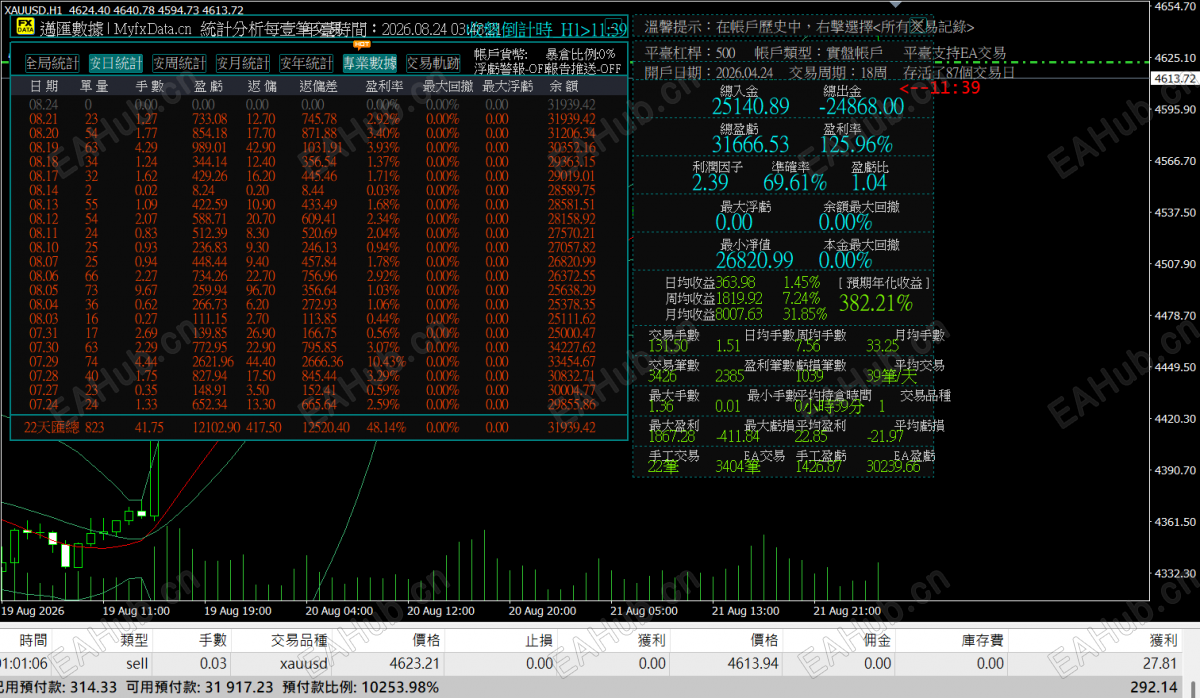The width and height of the screenshot is (1200, 698).
Task: Show the 交易軌跡 view
Action: point(433,64)
